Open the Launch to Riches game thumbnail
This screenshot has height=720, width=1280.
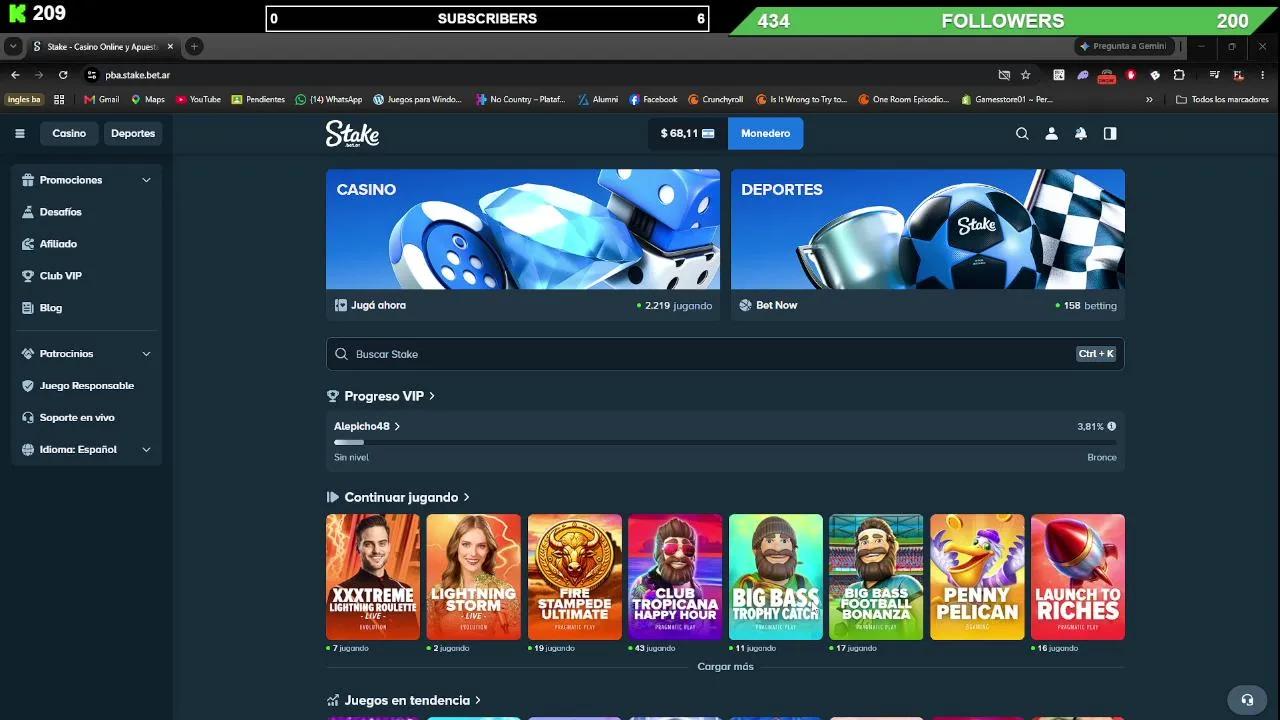pyautogui.click(x=1078, y=577)
